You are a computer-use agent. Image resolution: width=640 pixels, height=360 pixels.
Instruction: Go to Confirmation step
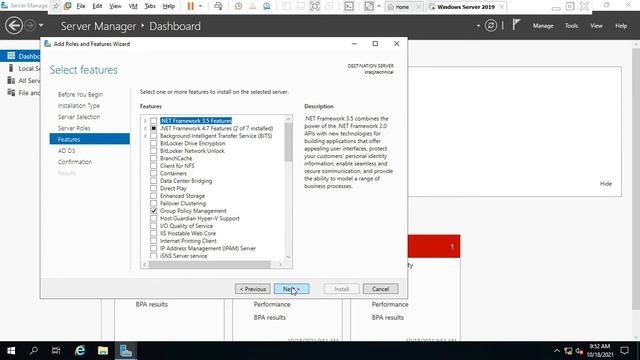[x=75, y=162]
